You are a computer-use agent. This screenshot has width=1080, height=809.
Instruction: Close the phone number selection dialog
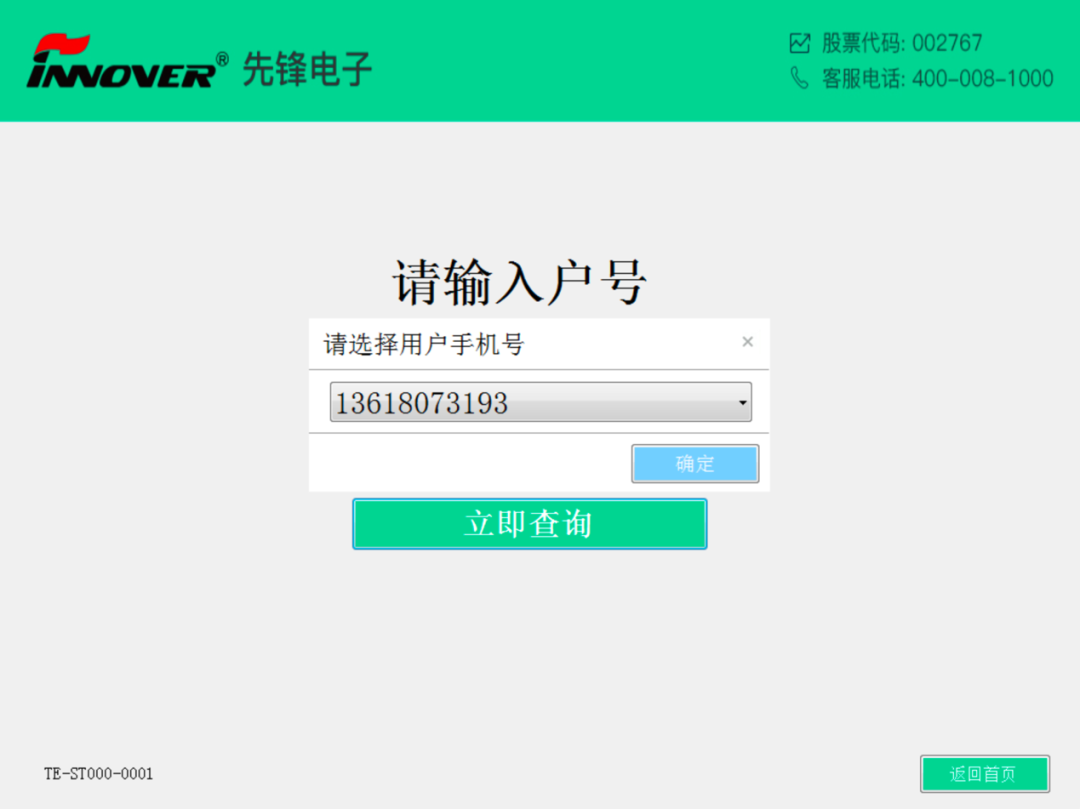pyautogui.click(x=747, y=342)
